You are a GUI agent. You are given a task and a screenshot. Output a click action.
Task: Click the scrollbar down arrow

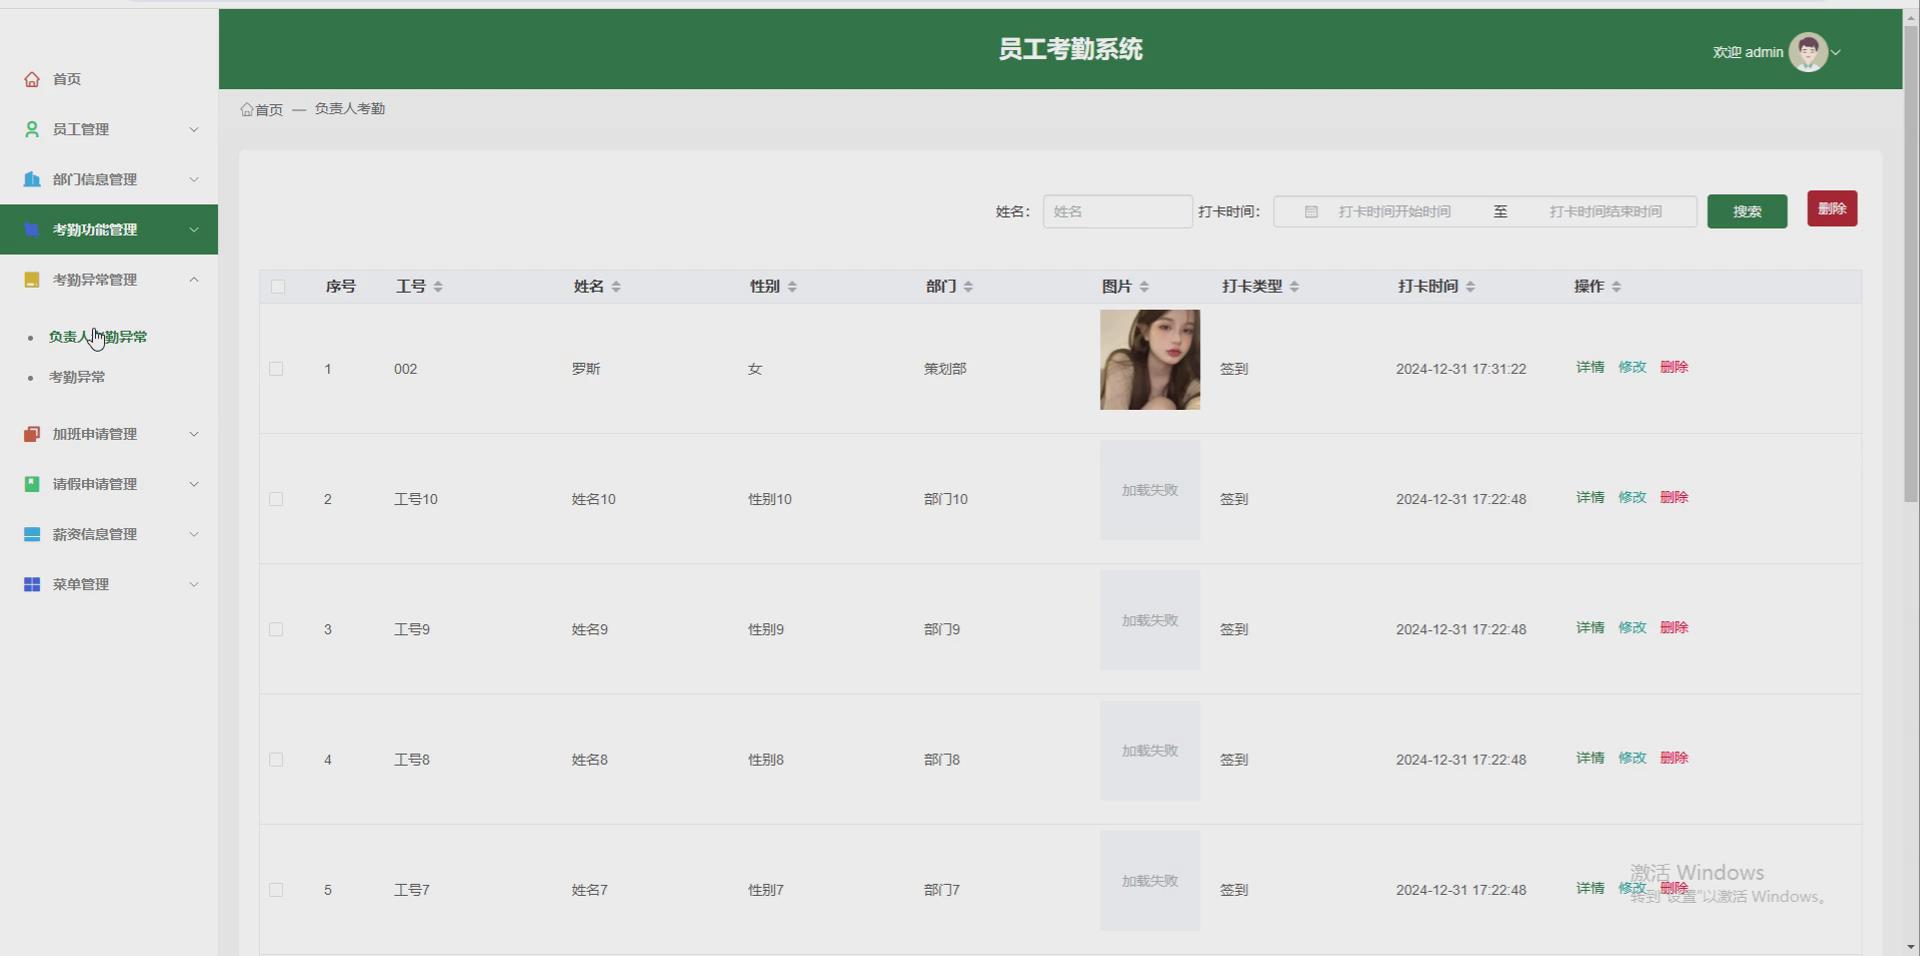[1911, 946]
